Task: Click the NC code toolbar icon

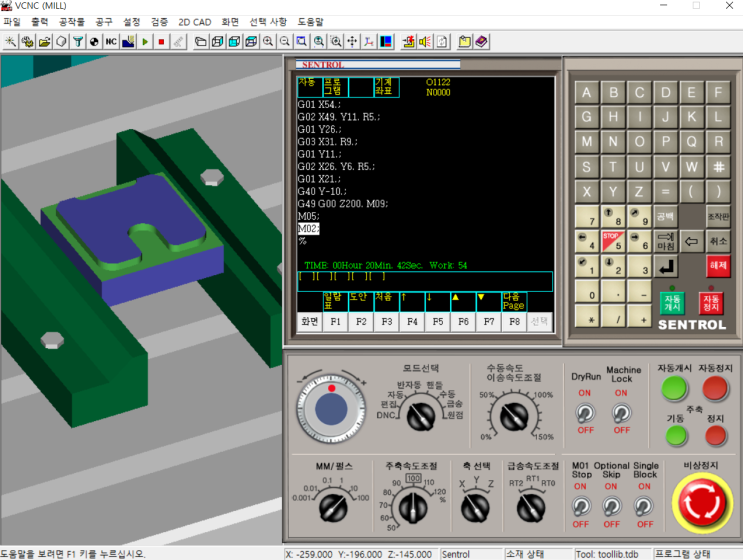Action: click(x=111, y=42)
